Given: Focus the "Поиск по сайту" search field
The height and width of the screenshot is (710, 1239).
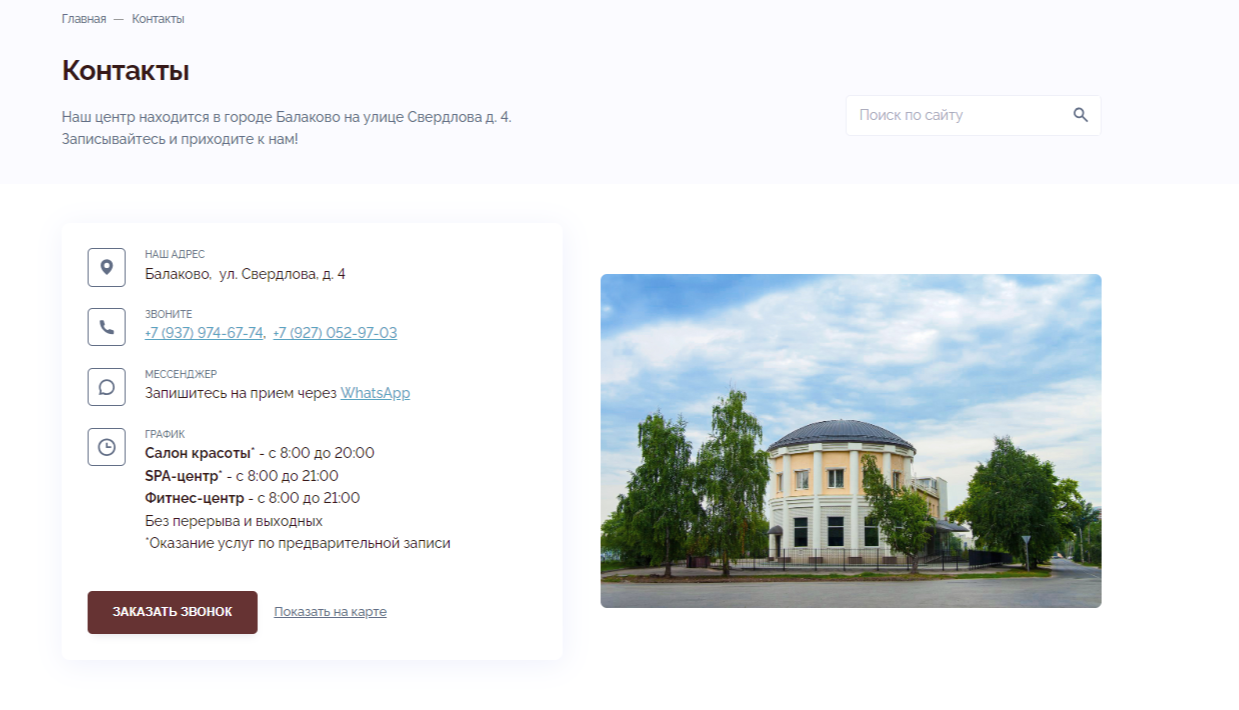Looking at the screenshot, I should coord(955,115).
